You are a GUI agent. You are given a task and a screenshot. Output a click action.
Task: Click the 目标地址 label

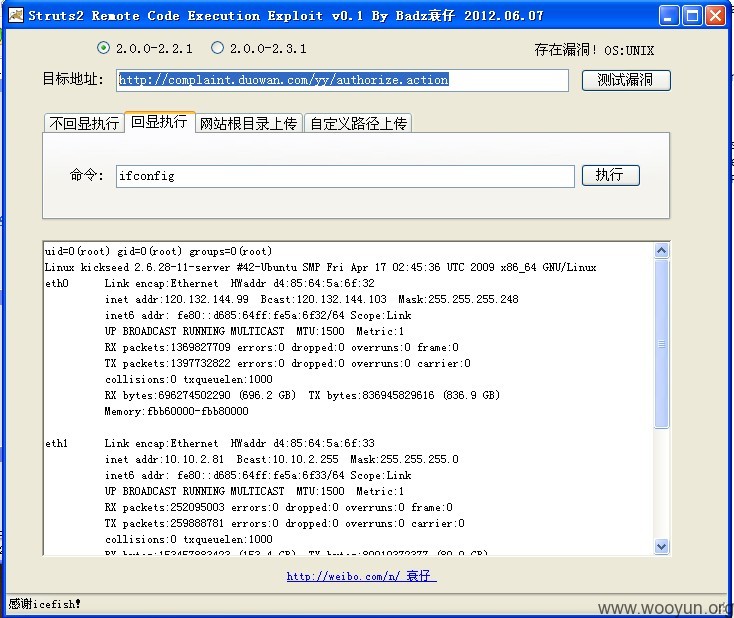[x=73, y=79]
